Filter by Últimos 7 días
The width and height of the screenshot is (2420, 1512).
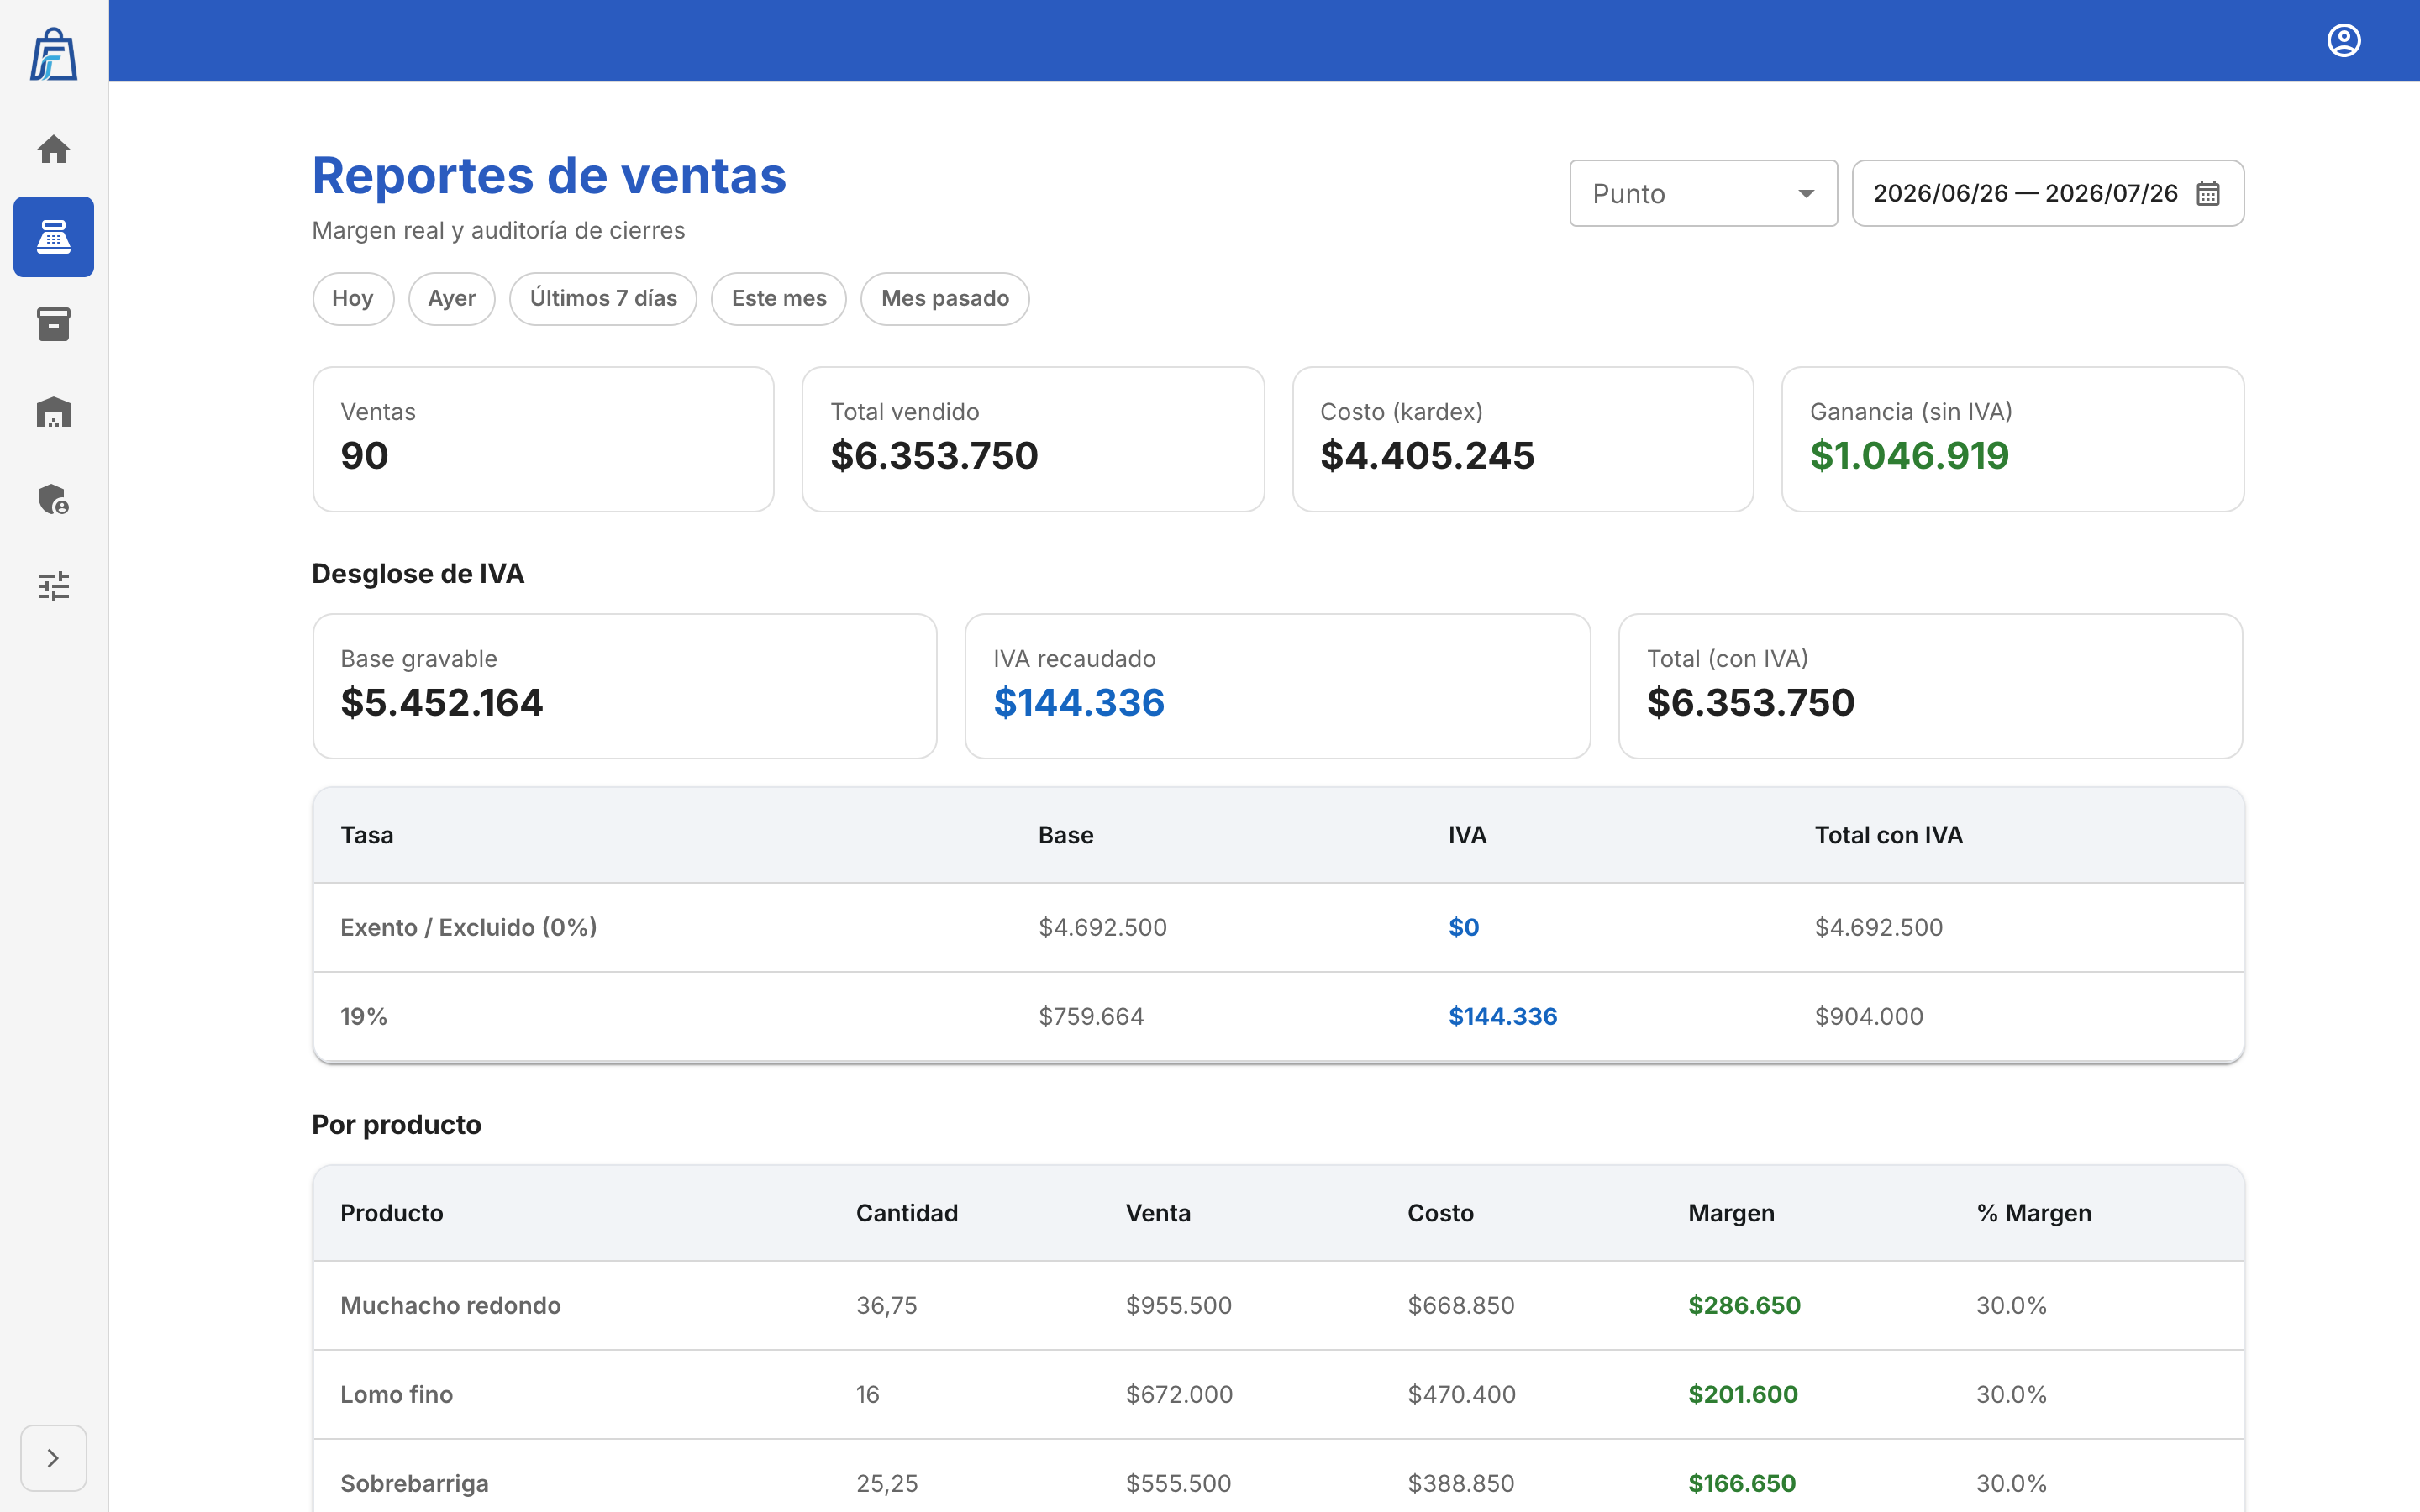coord(603,298)
